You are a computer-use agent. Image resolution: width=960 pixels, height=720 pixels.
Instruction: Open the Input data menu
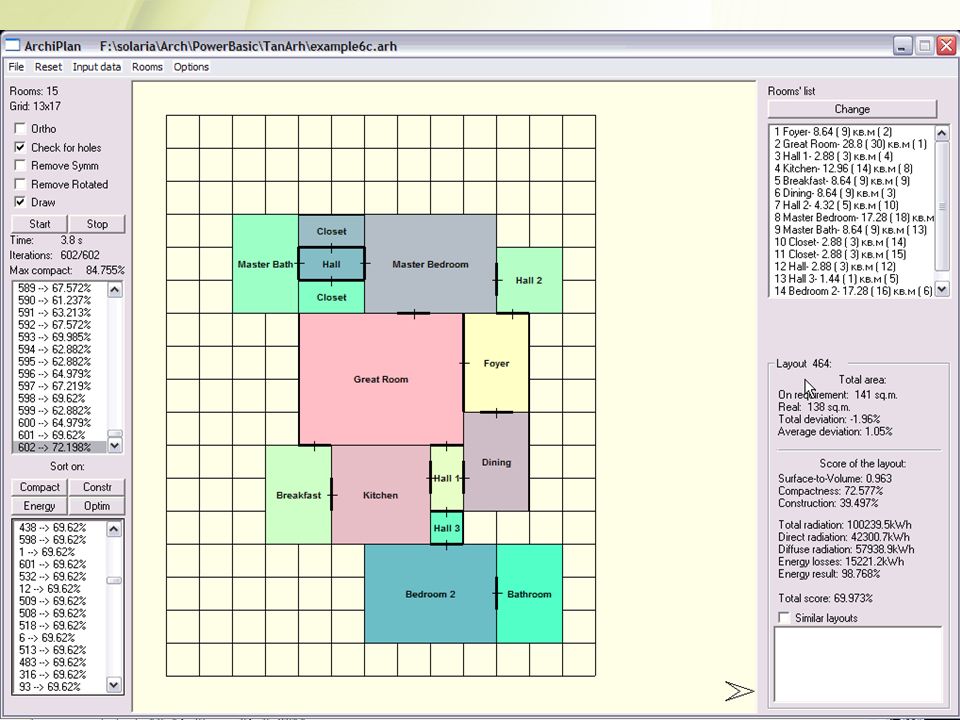coord(97,67)
